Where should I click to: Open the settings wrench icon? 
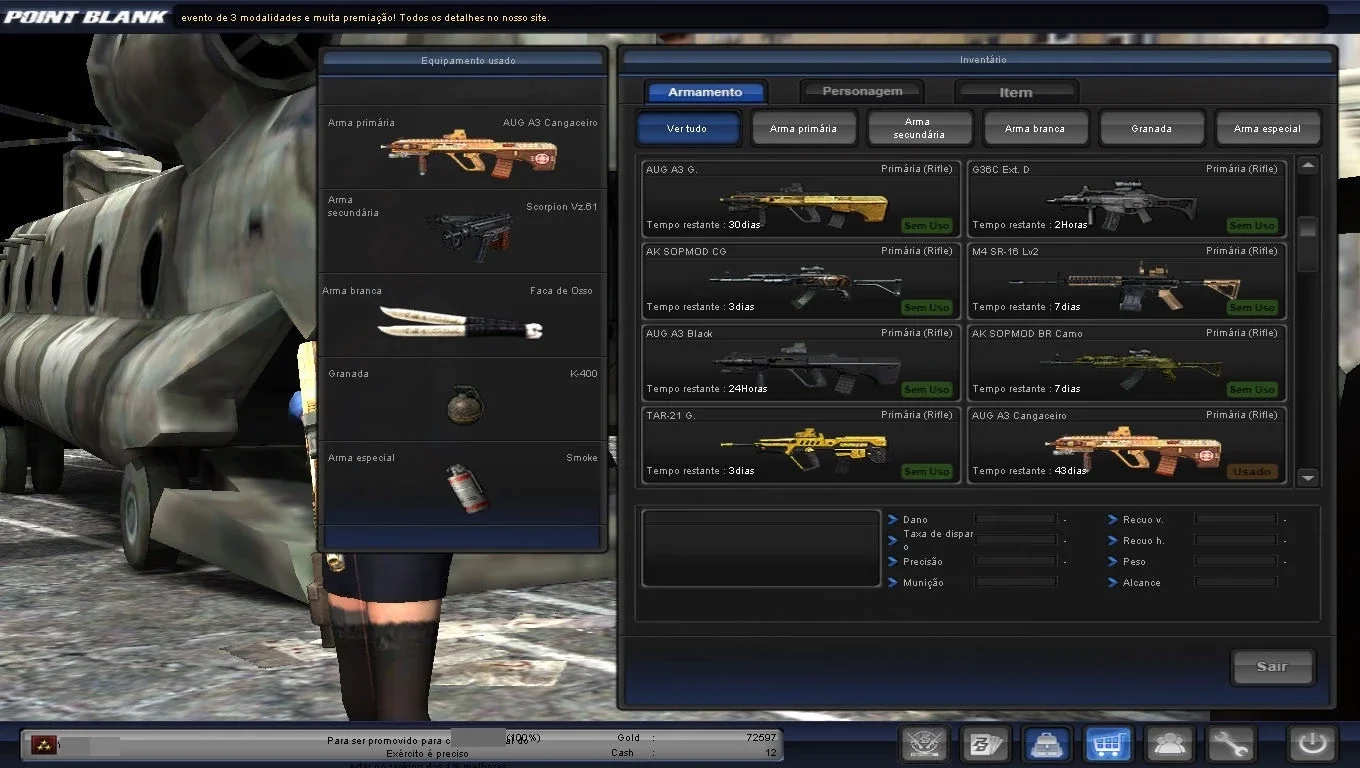point(1231,744)
